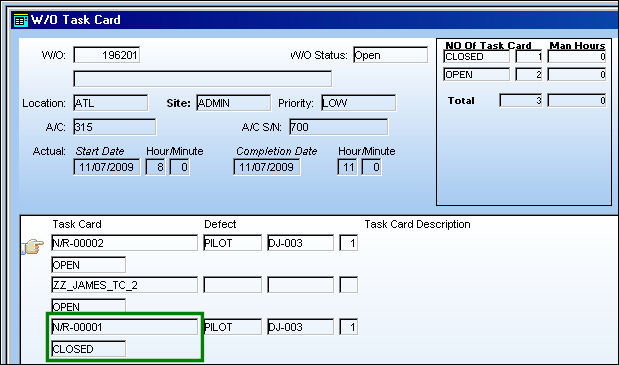Screen dimensions: 619x365
Task: Click the OPEN status under ZZ_JAMES_TC_2
Action: (x=88, y=306)
